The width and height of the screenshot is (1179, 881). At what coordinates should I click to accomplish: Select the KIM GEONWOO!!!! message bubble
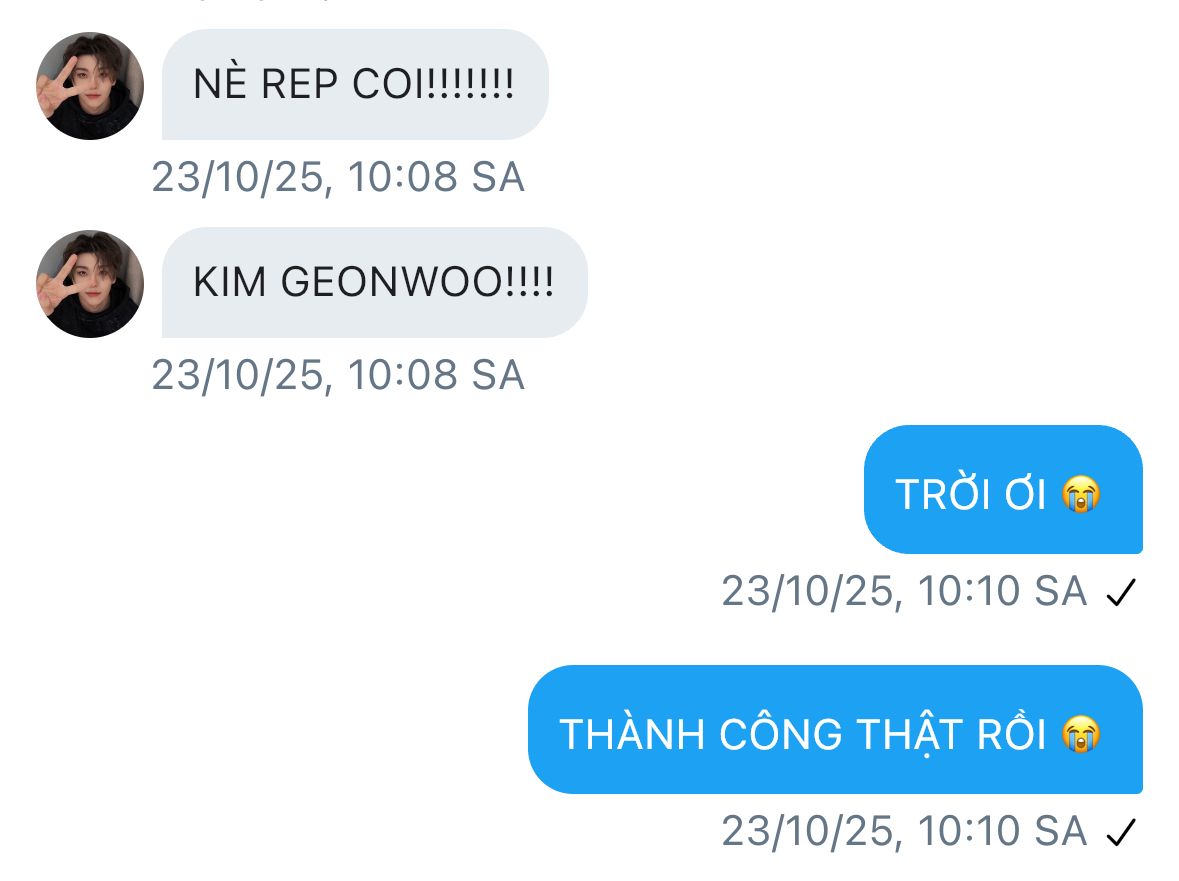point(374,283)
